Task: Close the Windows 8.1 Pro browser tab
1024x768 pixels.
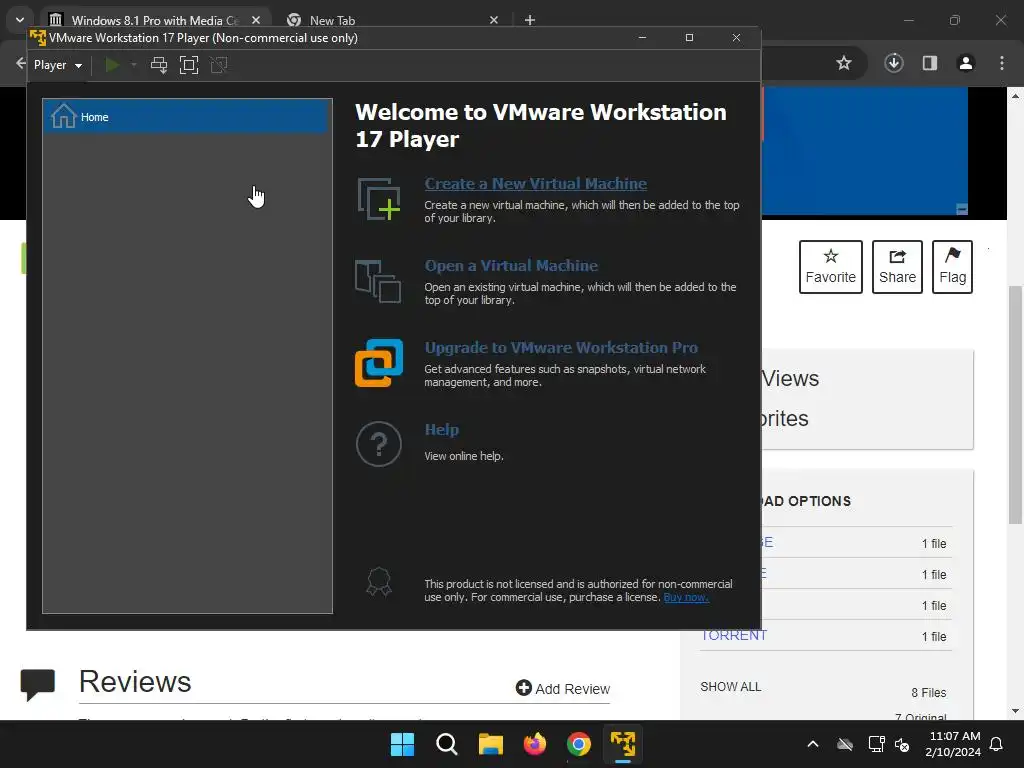Action: coord(256,20)
